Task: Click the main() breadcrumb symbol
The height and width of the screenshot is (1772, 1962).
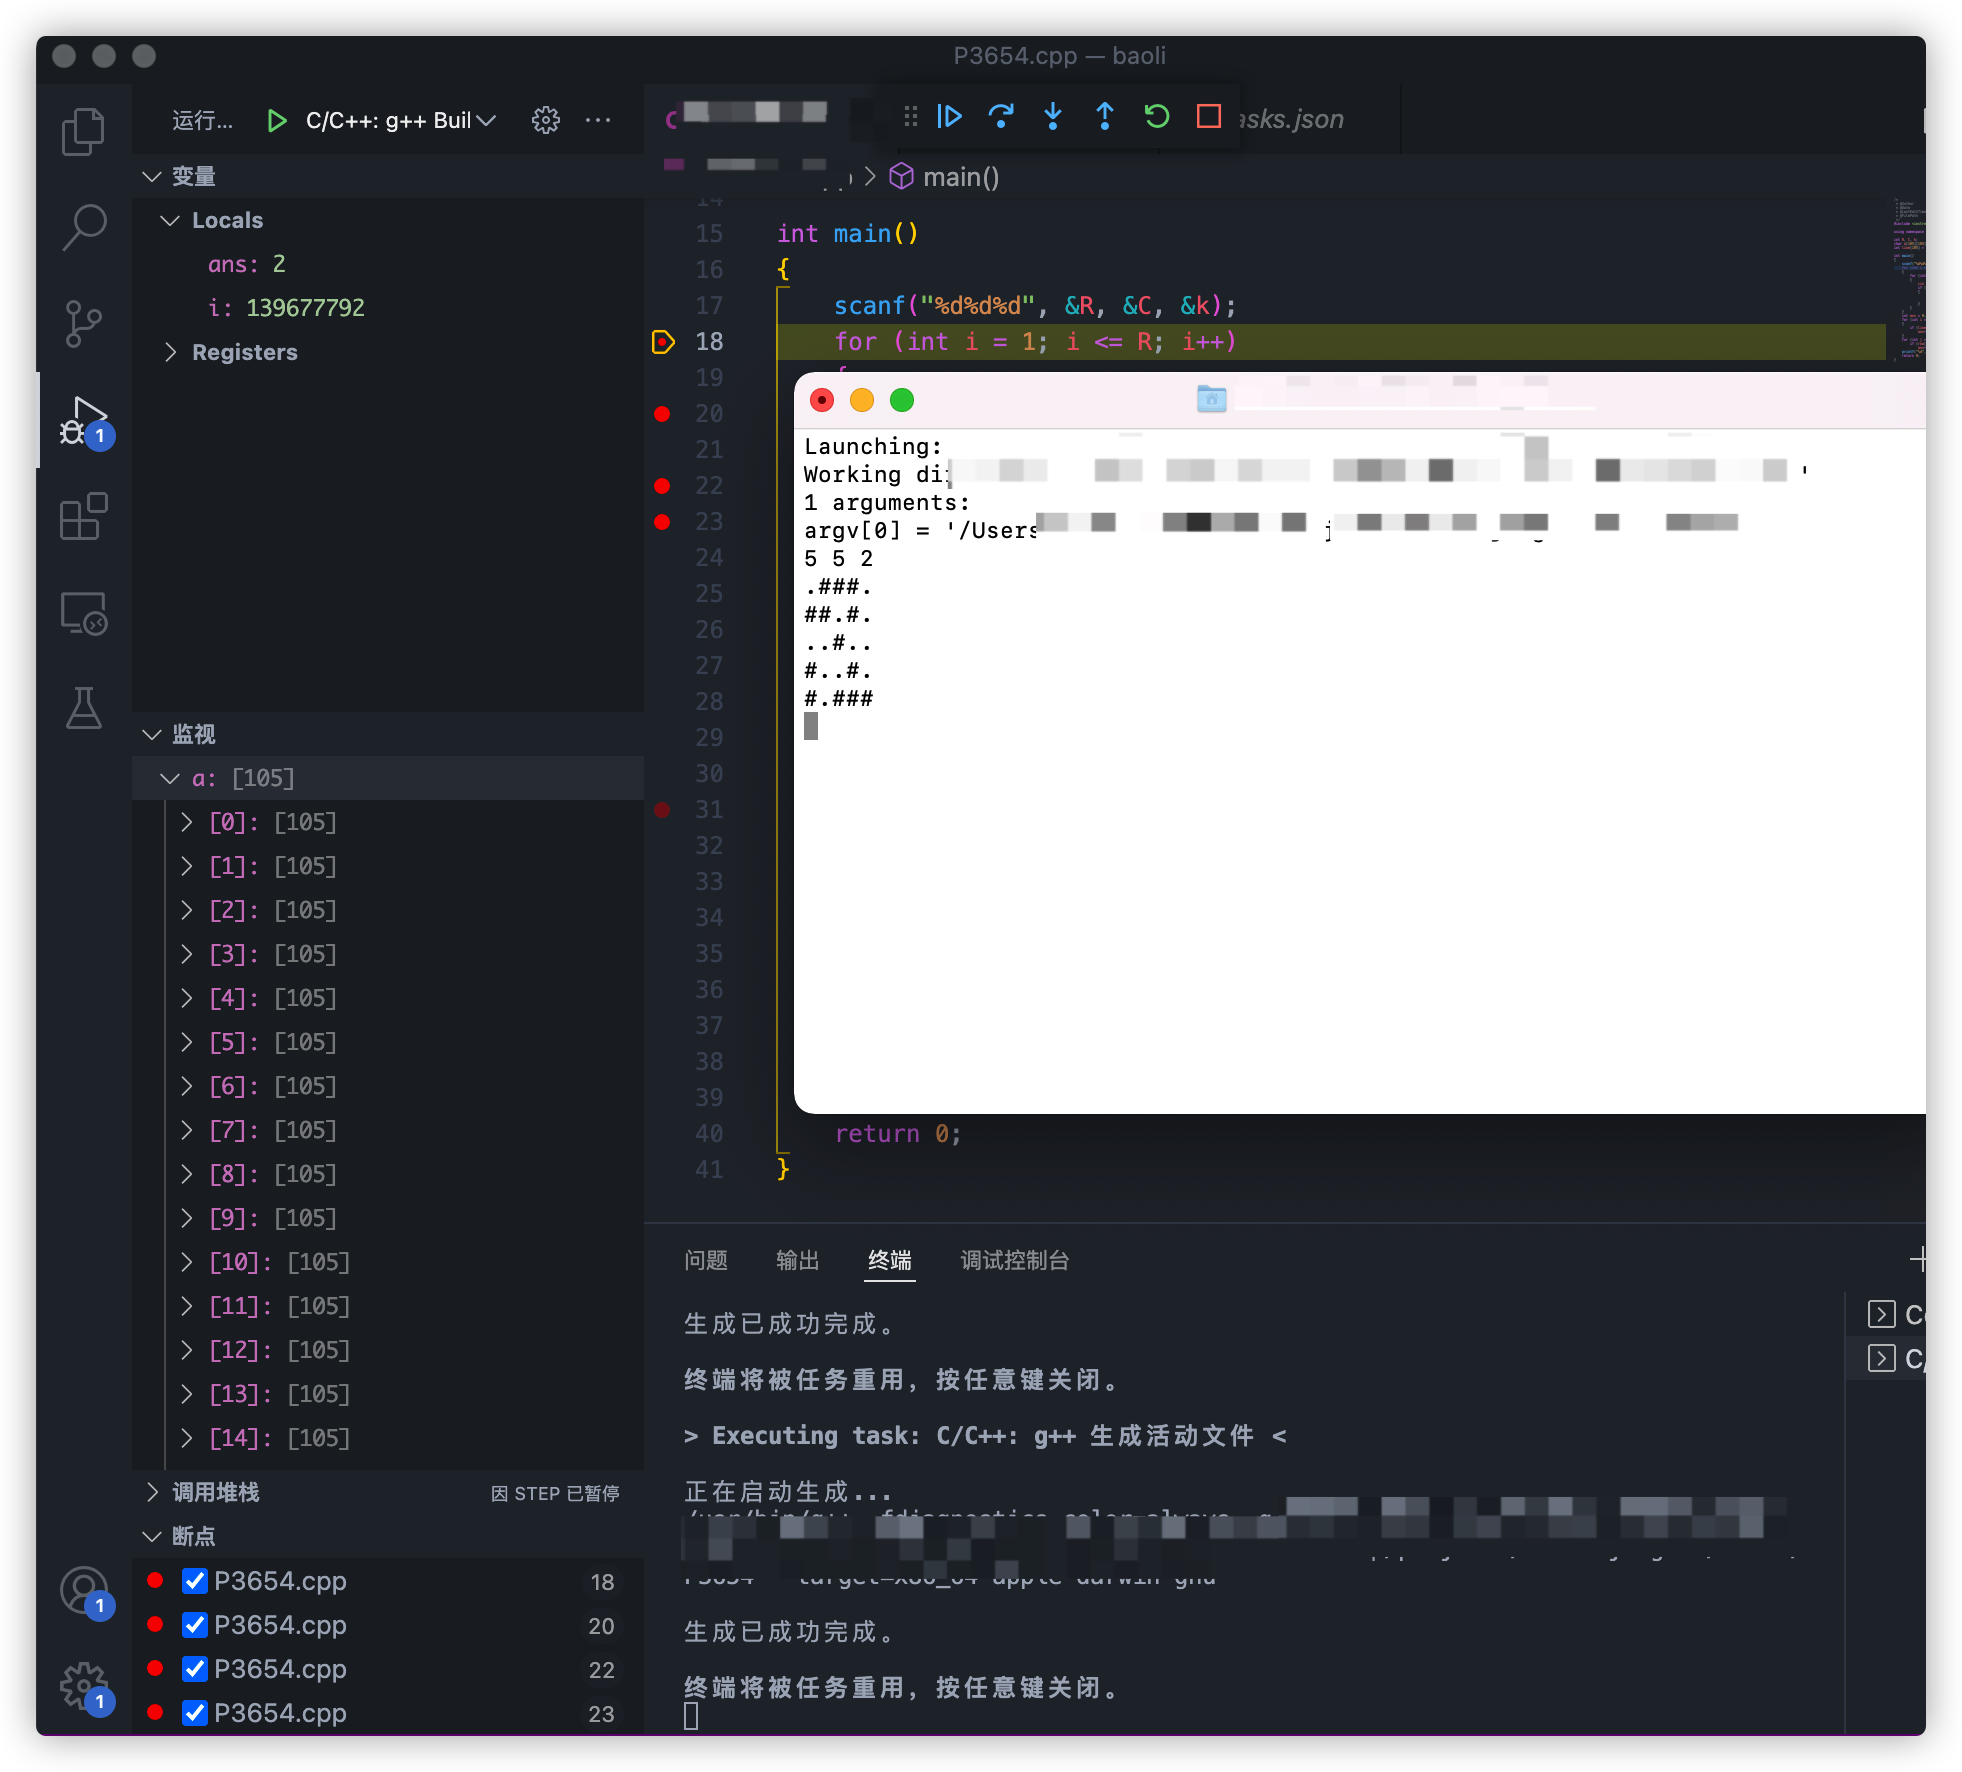Action: tap(945, 177)
